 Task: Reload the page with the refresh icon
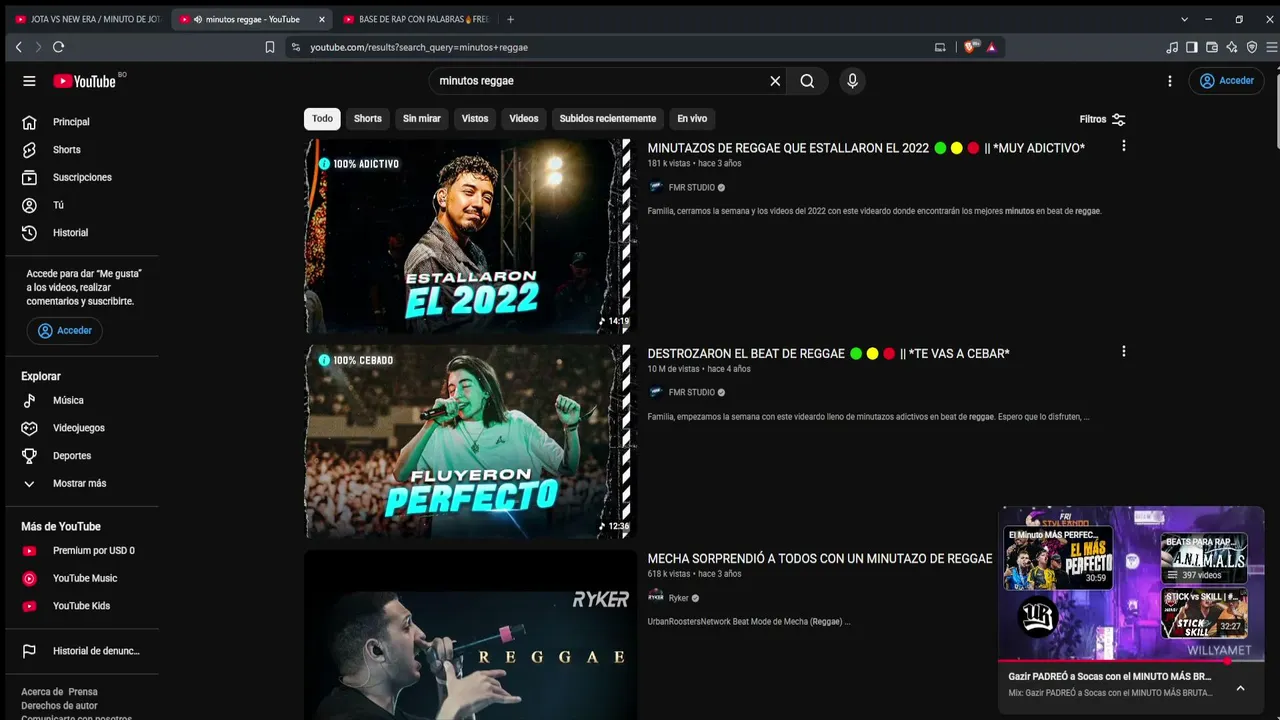[x=58, y=47]
